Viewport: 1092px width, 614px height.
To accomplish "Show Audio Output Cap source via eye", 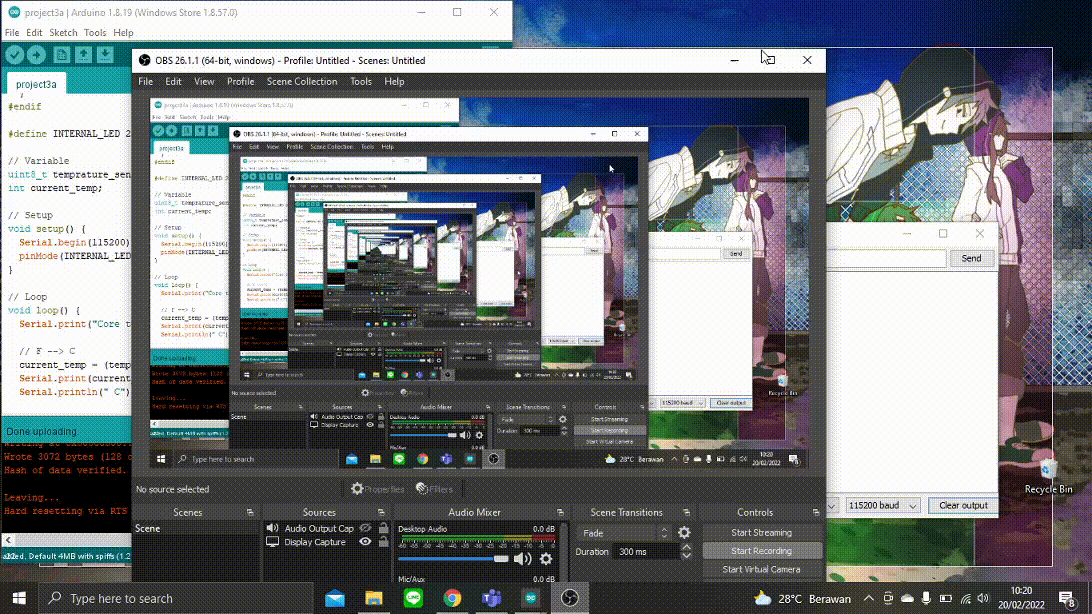I will tap(365, 528).
